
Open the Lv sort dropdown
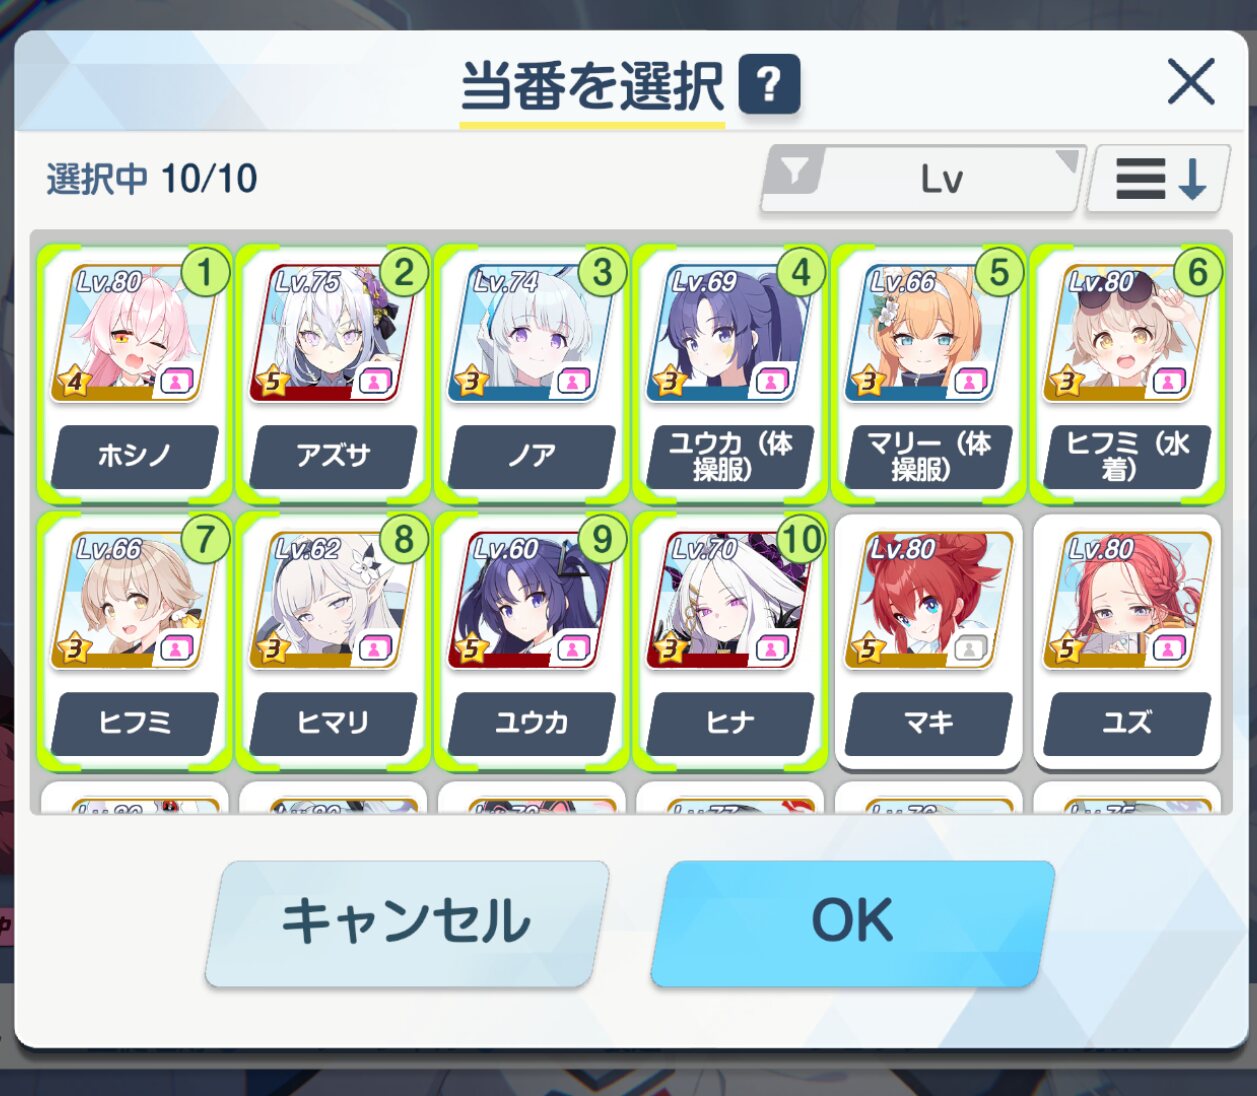[x=923, y=179]
